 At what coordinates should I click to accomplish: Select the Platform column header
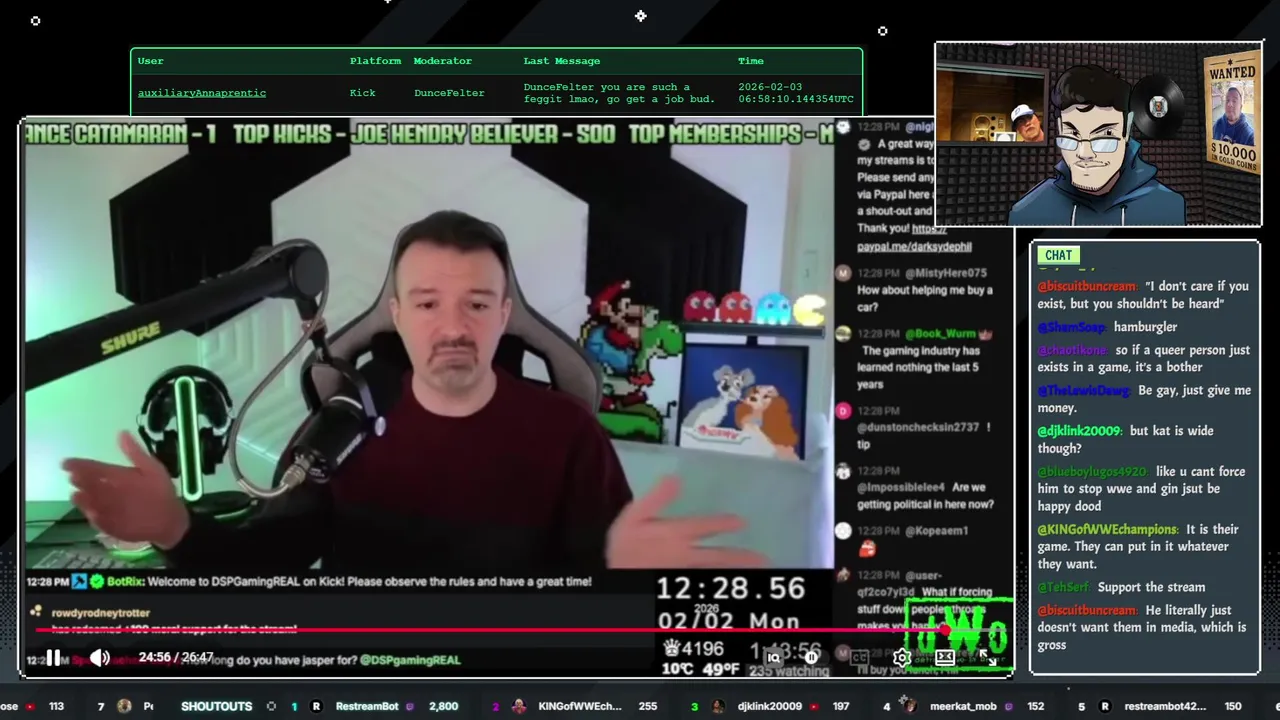coord(375,61)
